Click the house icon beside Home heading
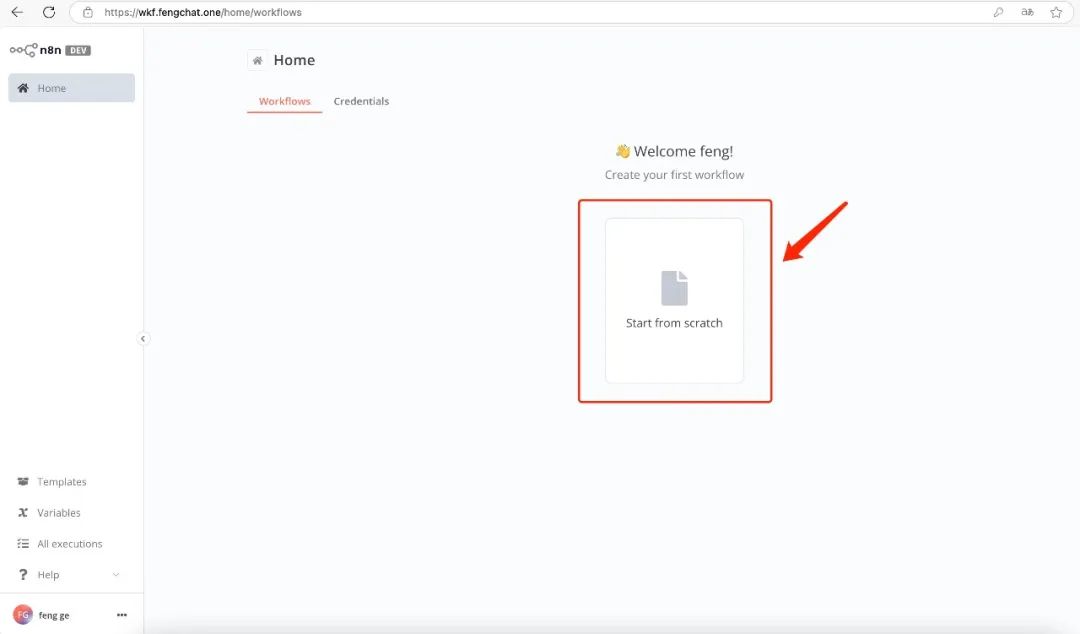Image resolution: width=1080 pixels, height=634 pixels. point(257,61)
